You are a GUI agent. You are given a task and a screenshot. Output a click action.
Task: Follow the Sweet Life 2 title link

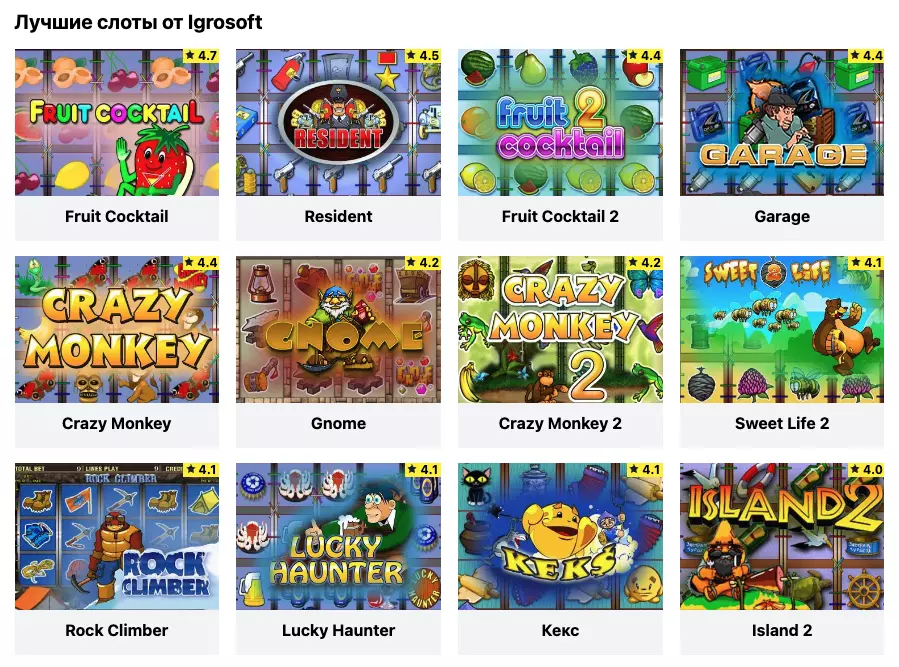click(782, 423)
